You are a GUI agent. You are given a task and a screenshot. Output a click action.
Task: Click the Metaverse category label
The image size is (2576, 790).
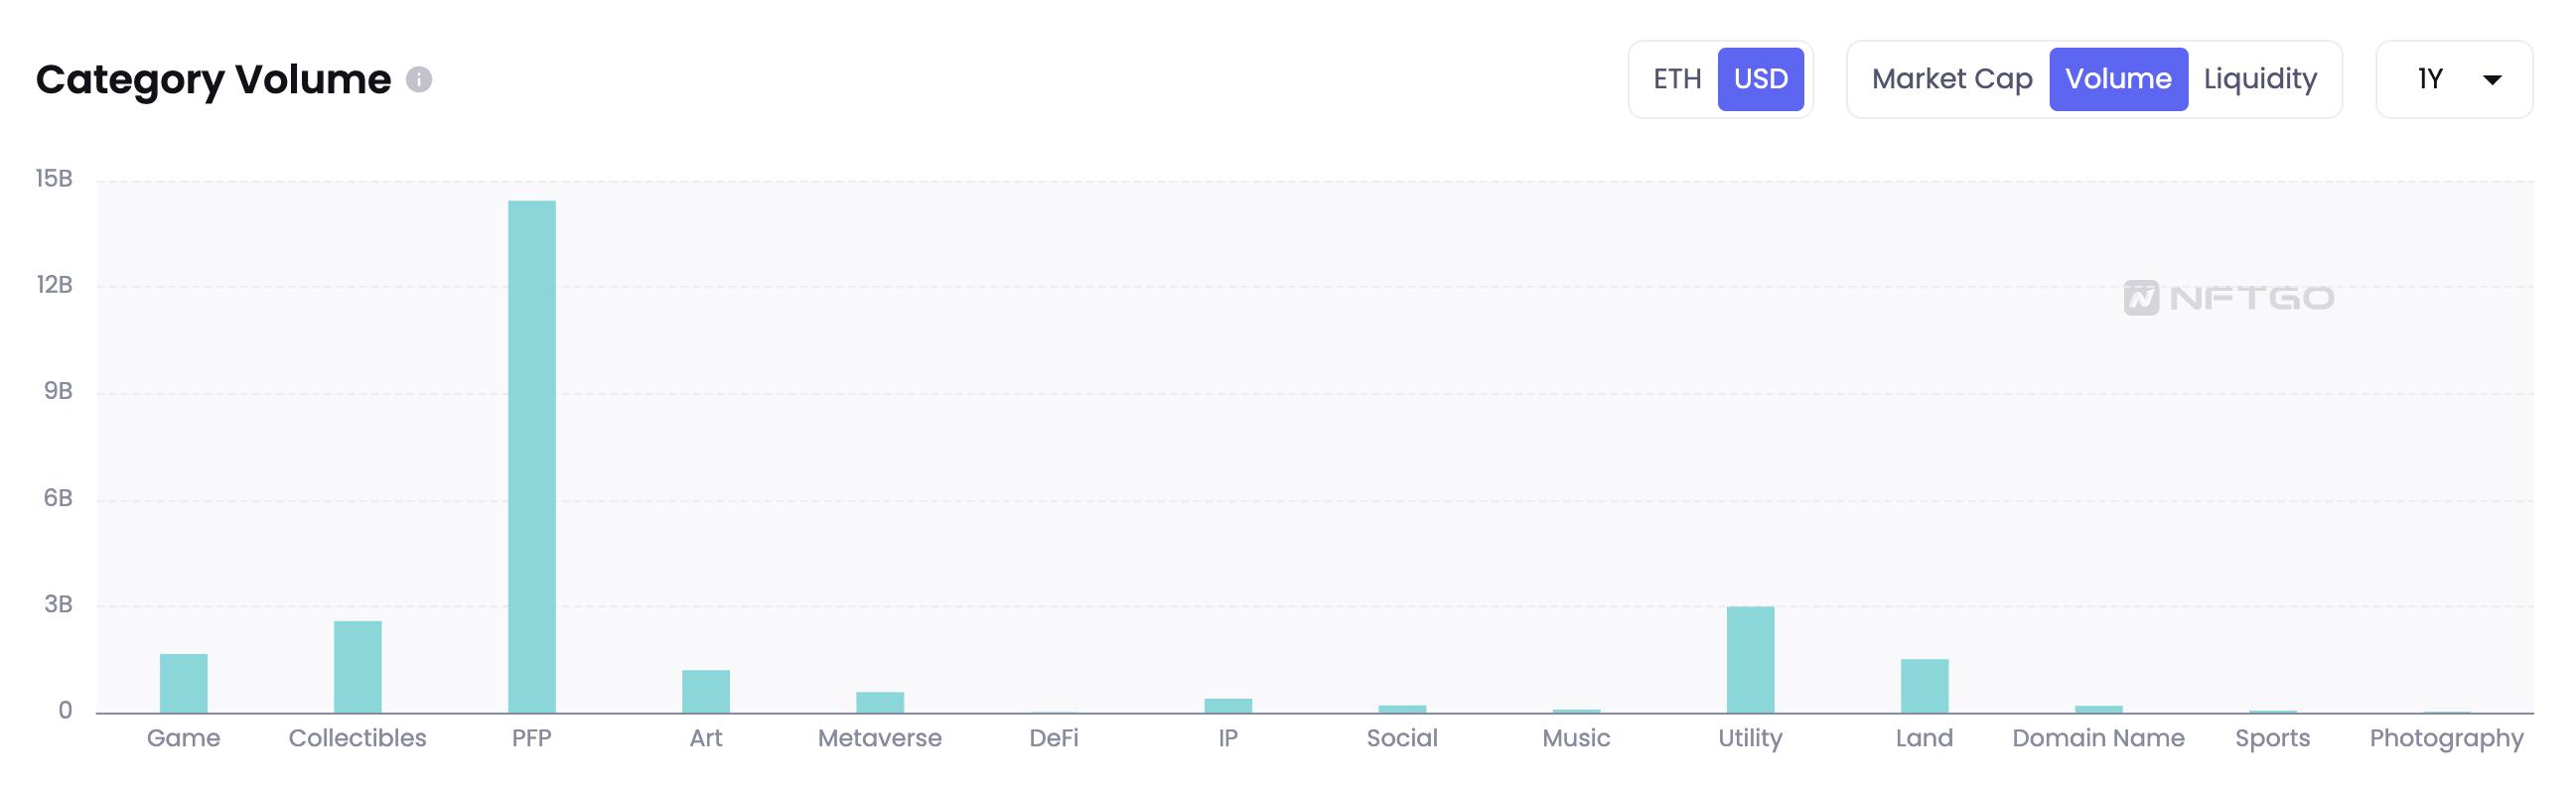880,738
